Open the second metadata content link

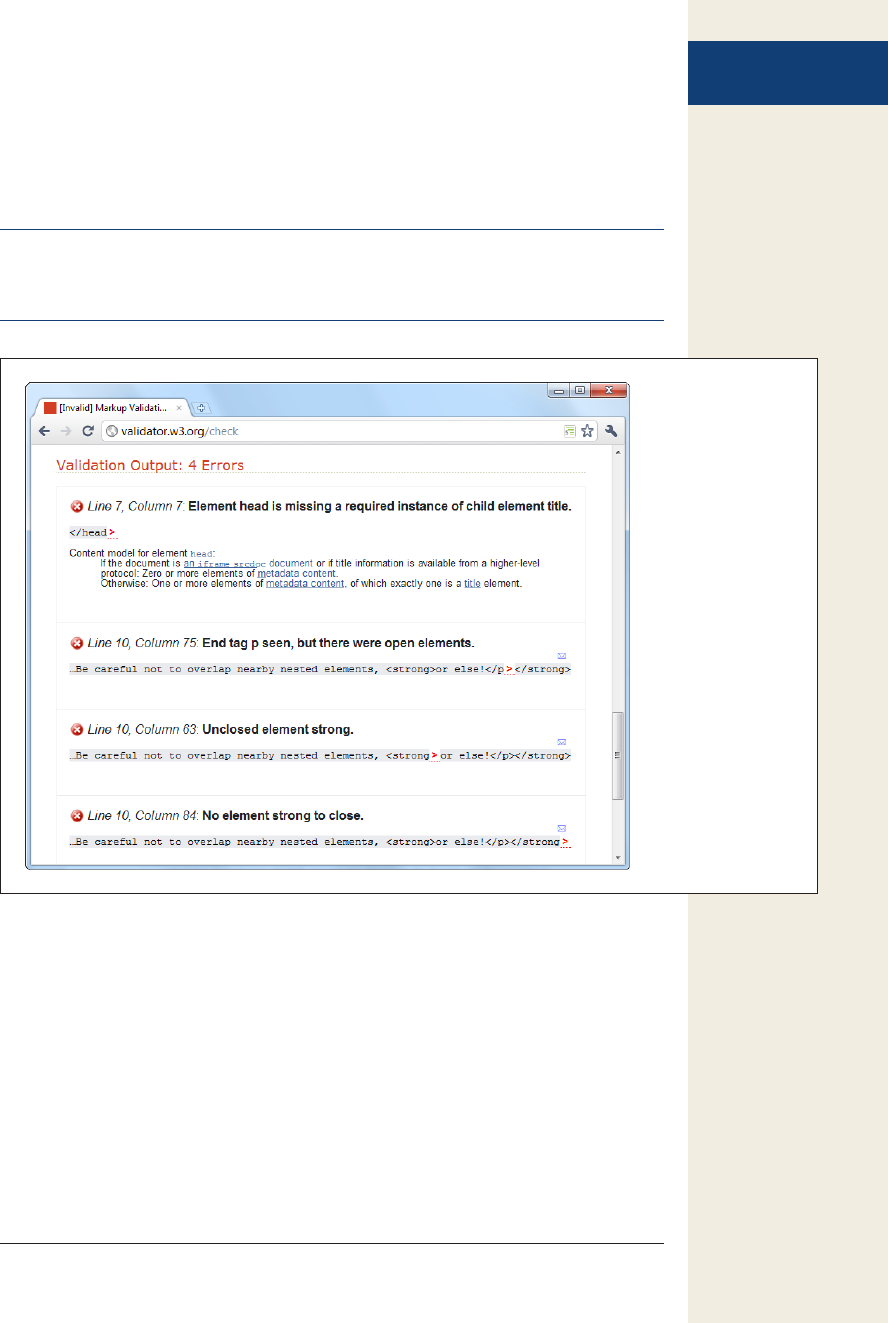pos(305,583)
